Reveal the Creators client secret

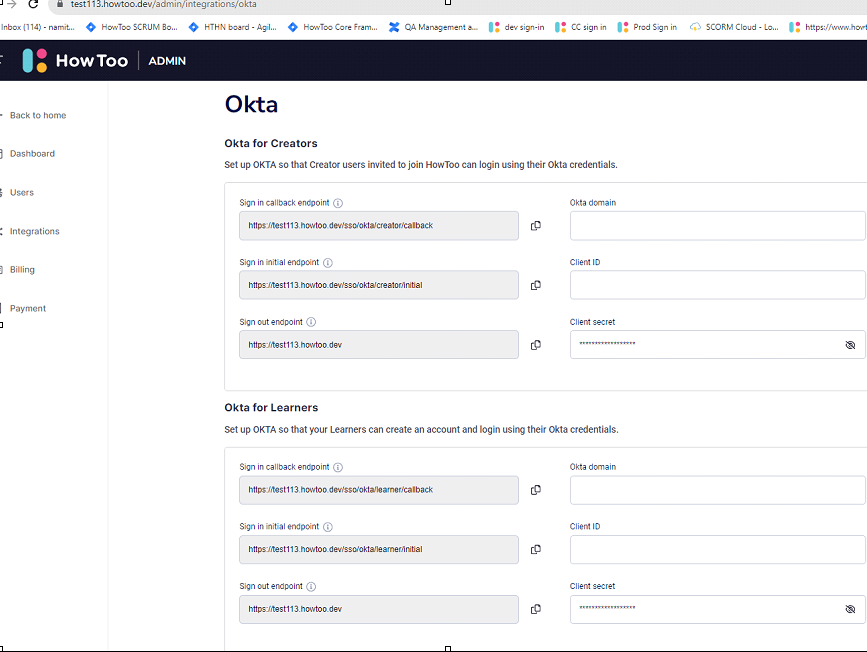coord(850,345)
